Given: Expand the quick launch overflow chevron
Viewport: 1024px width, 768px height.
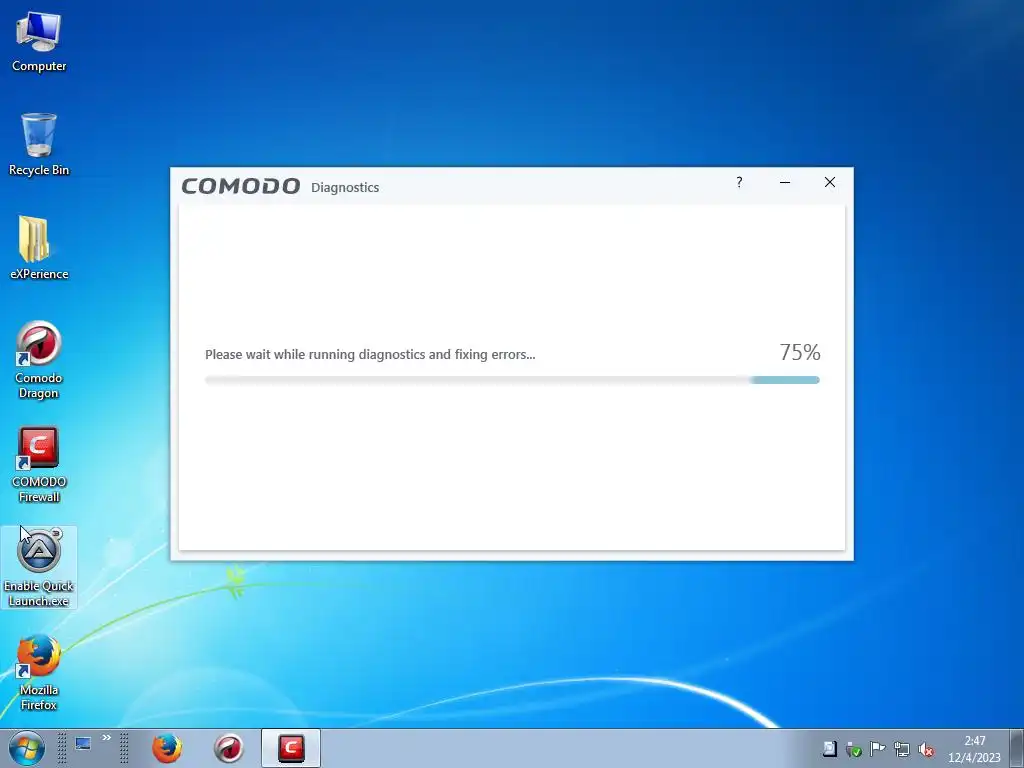Looking at the screenshot, I should pyautogui.click(x=106, y=738).
